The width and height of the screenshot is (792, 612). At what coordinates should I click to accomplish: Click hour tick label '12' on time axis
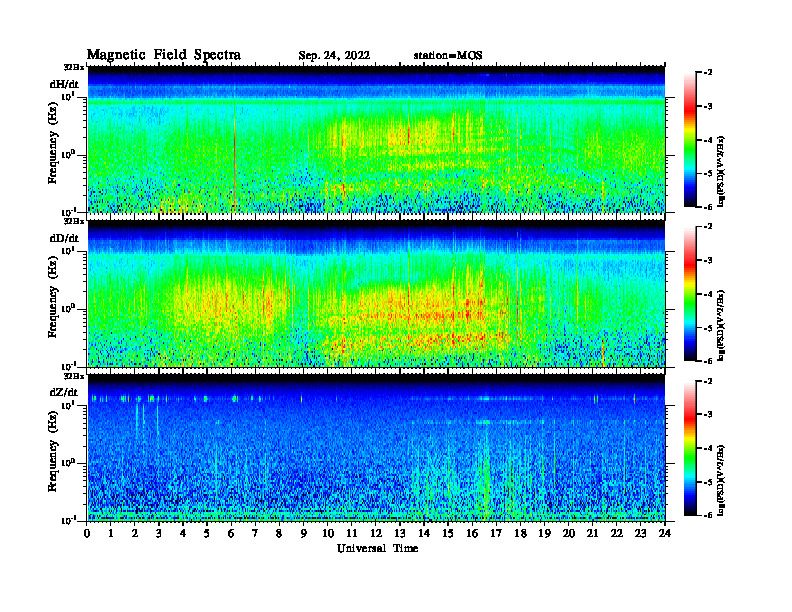tap(376, 533)
